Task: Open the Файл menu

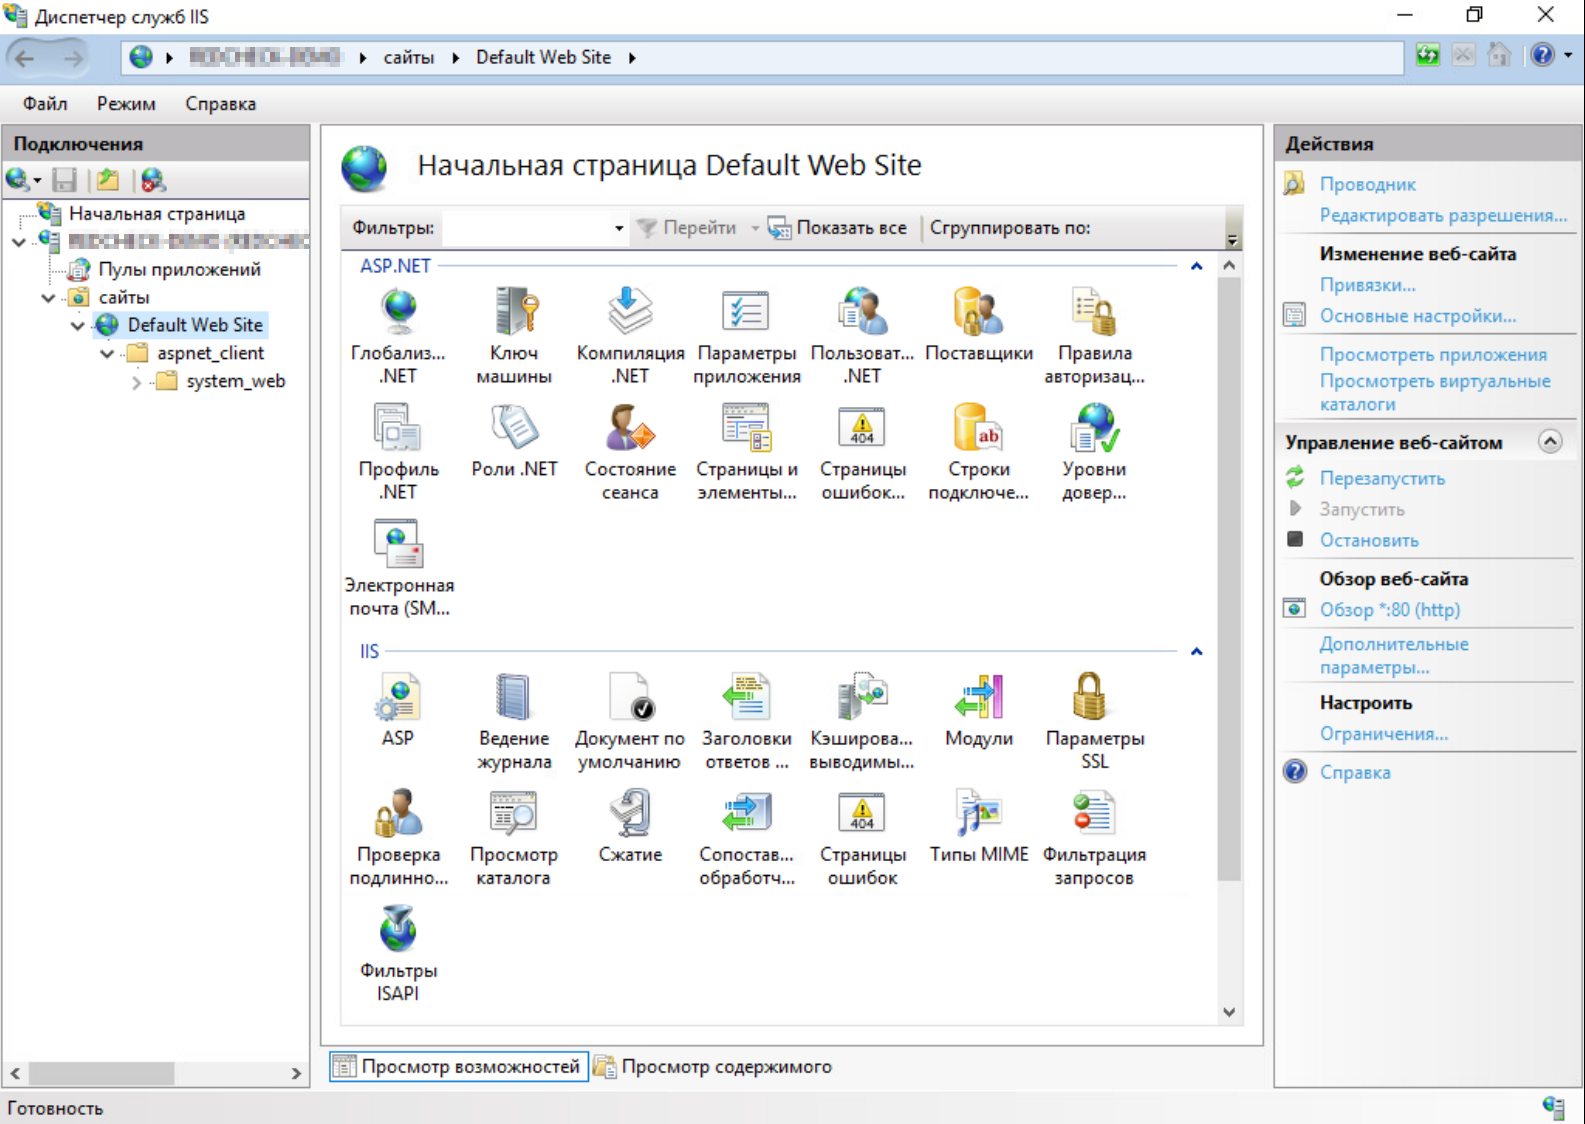Action: point(45,104)
